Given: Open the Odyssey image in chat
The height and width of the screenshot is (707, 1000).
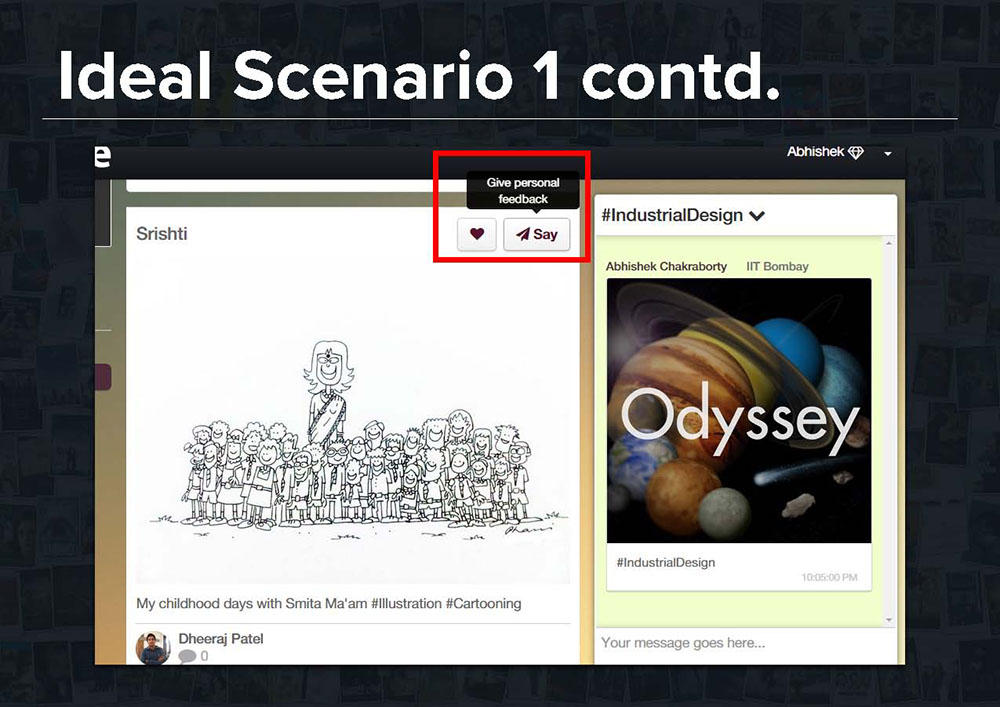Looking at the screenshot, I should point(739,410).
